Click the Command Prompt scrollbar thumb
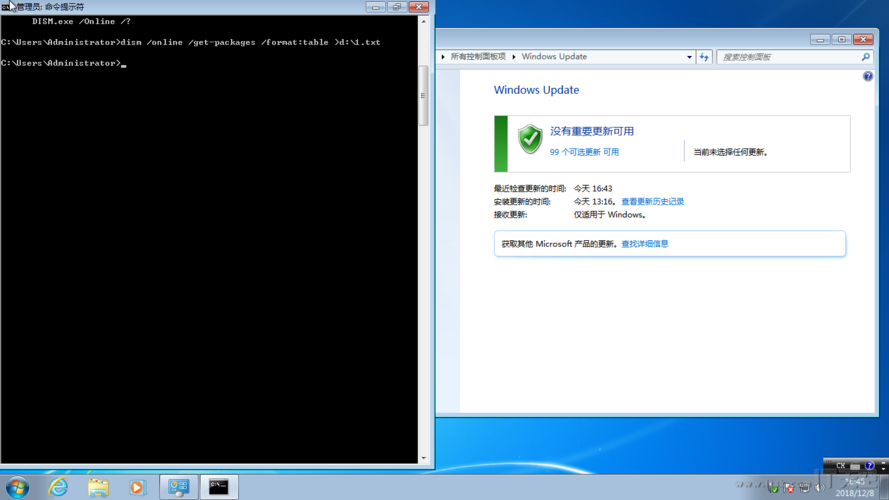Image resolution: width=889 pixels, height=500 pixels. point(423,96)
